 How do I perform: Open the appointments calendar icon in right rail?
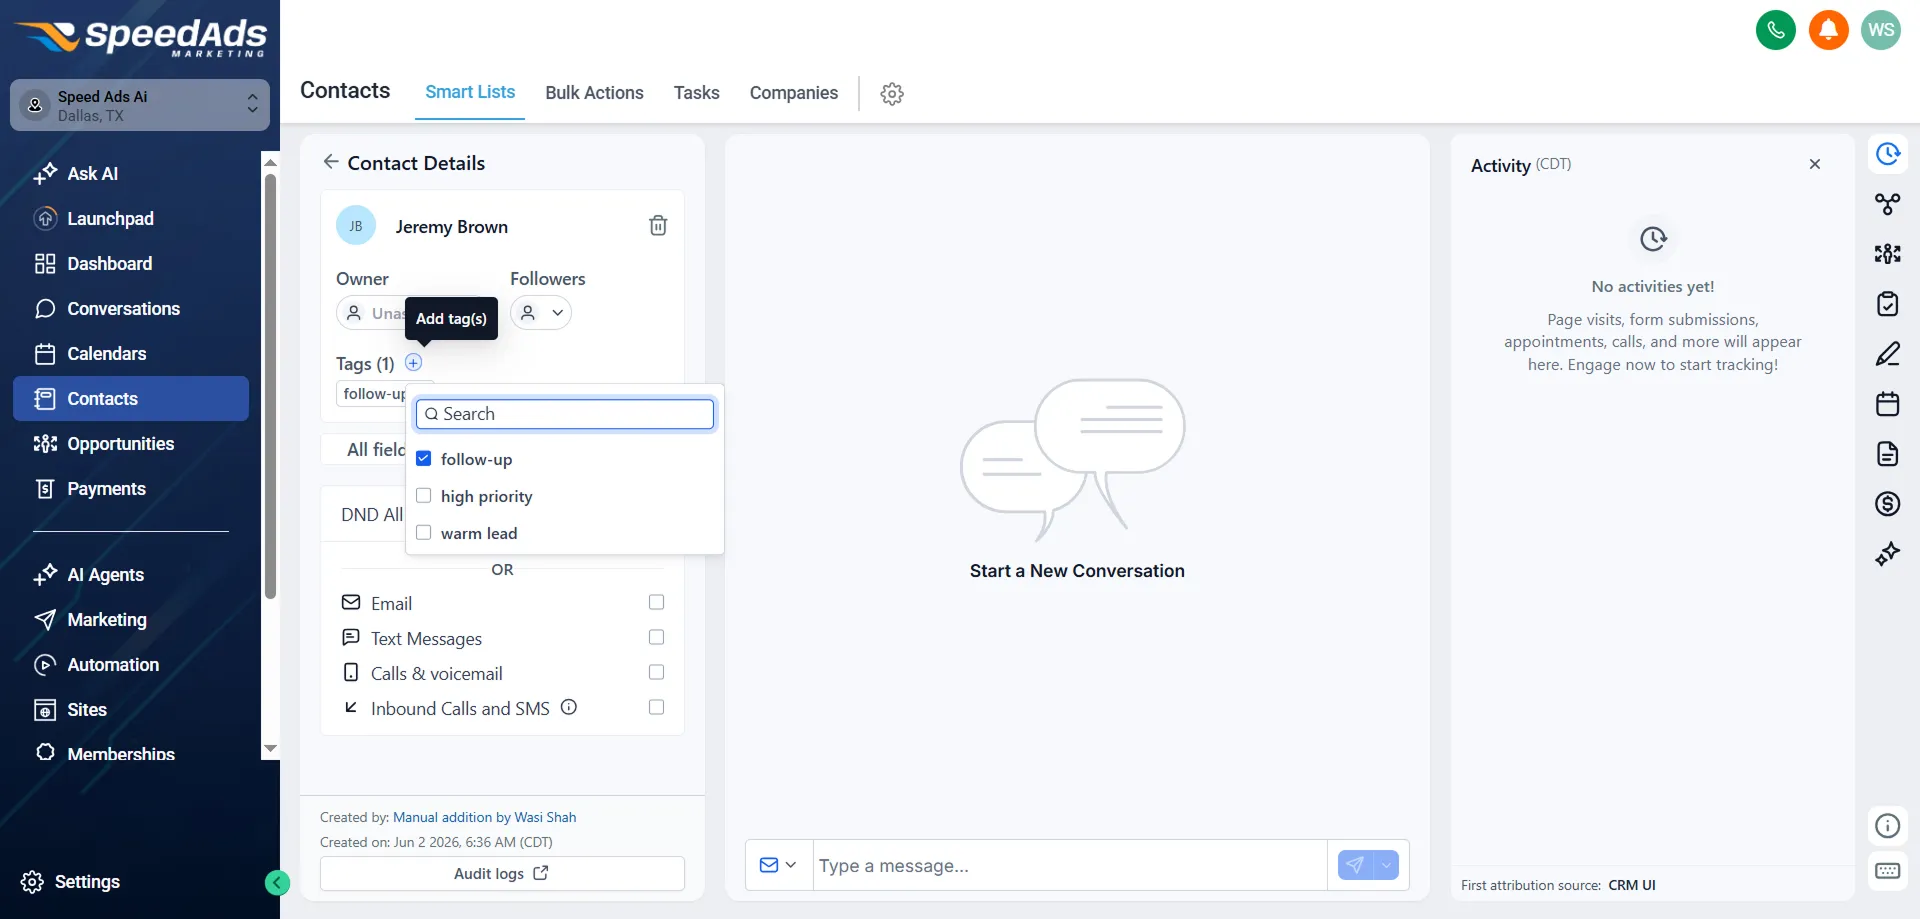[x=1887, y=404]
